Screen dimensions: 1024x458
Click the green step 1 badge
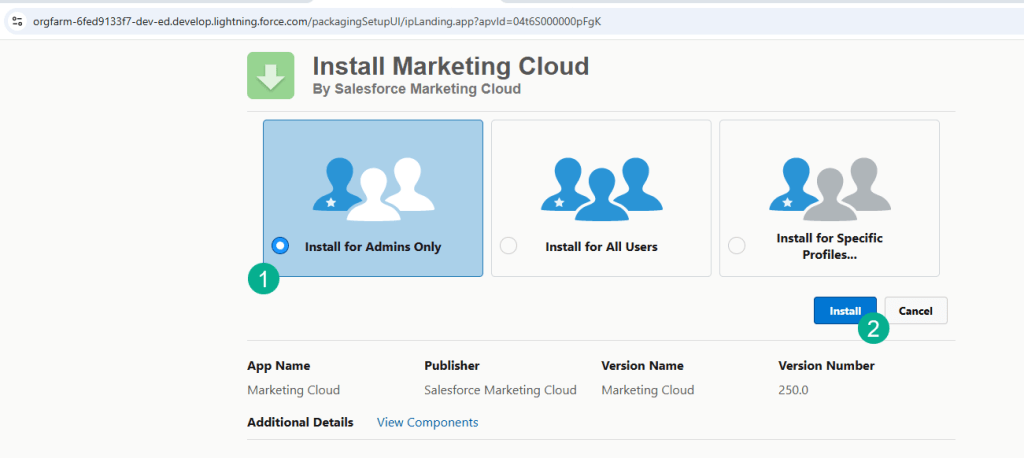click(x=263, y=279)
